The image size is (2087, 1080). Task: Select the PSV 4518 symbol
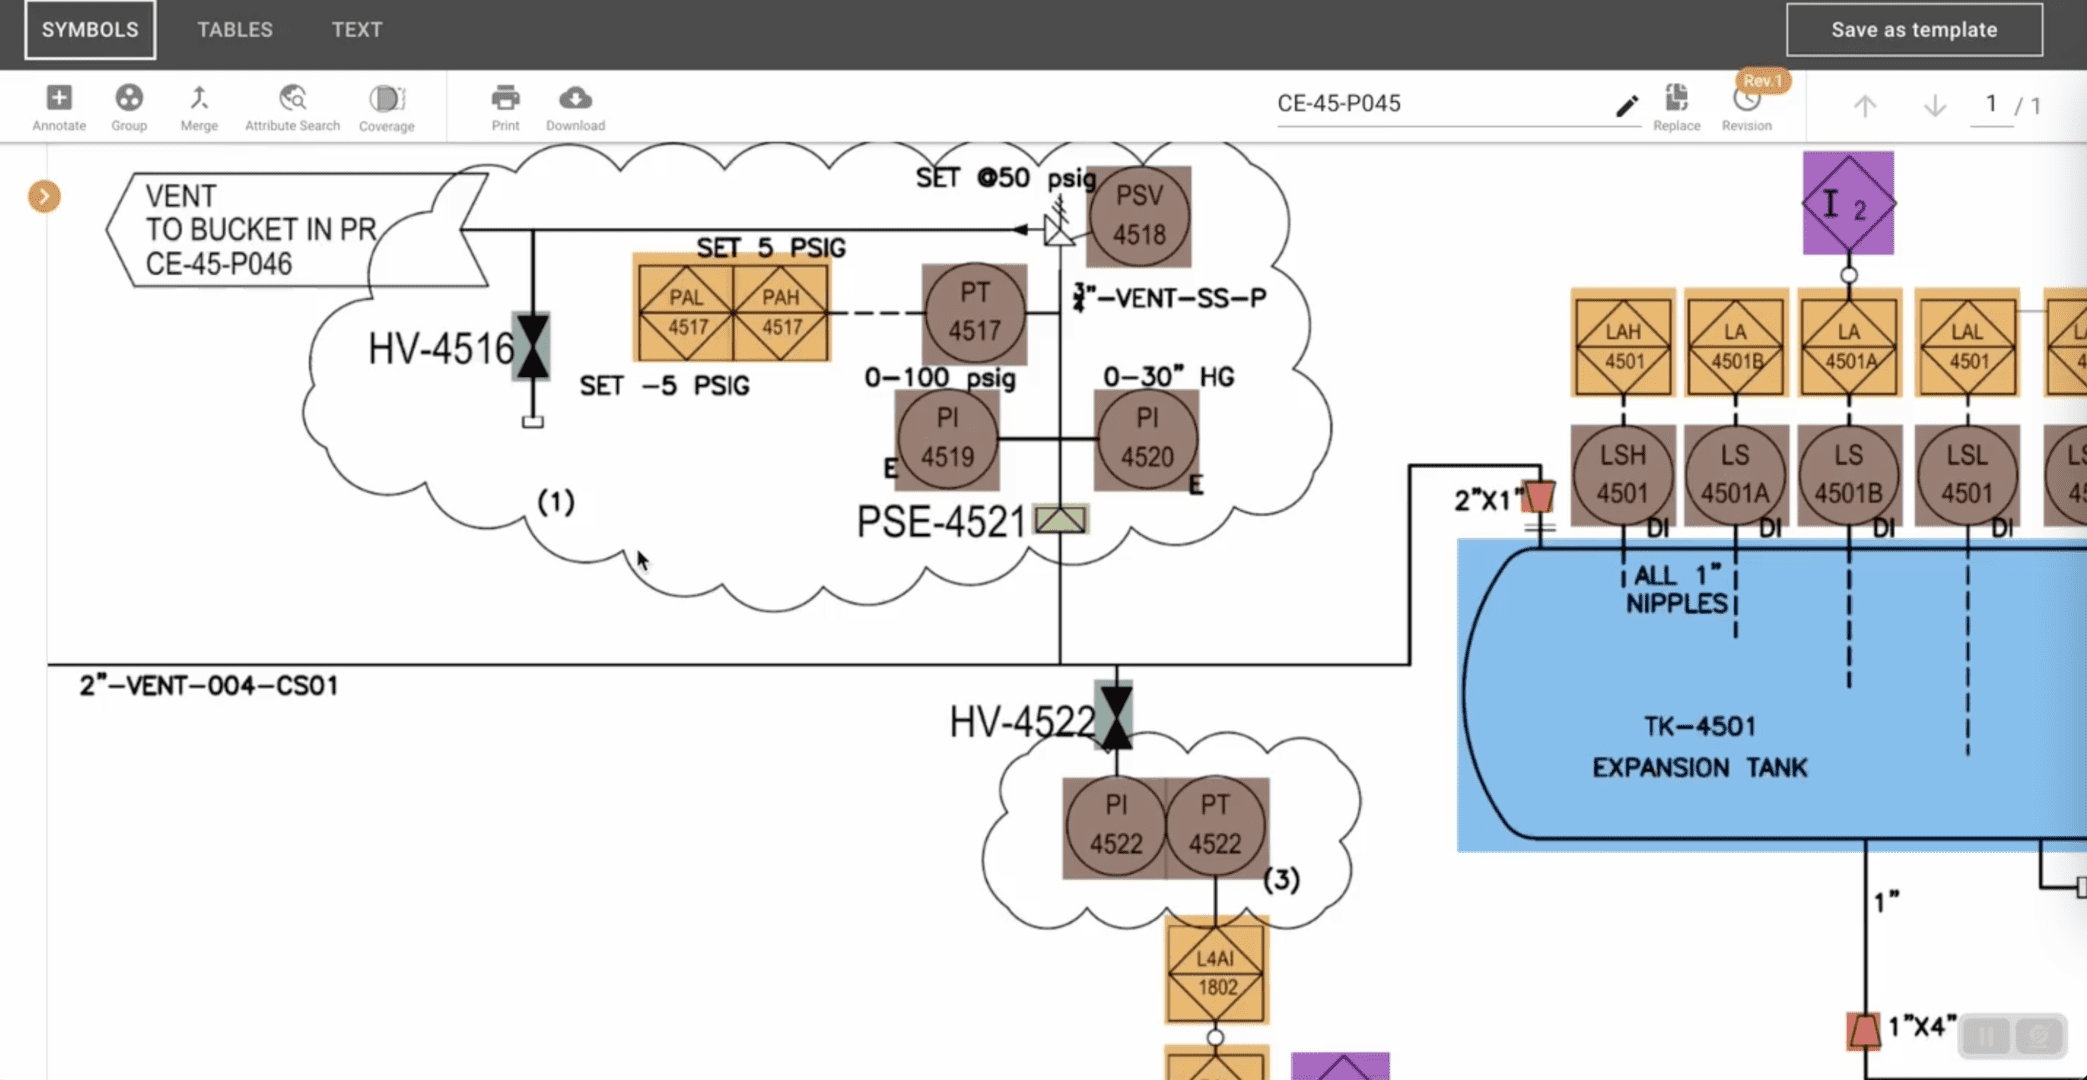(1139, 216)
